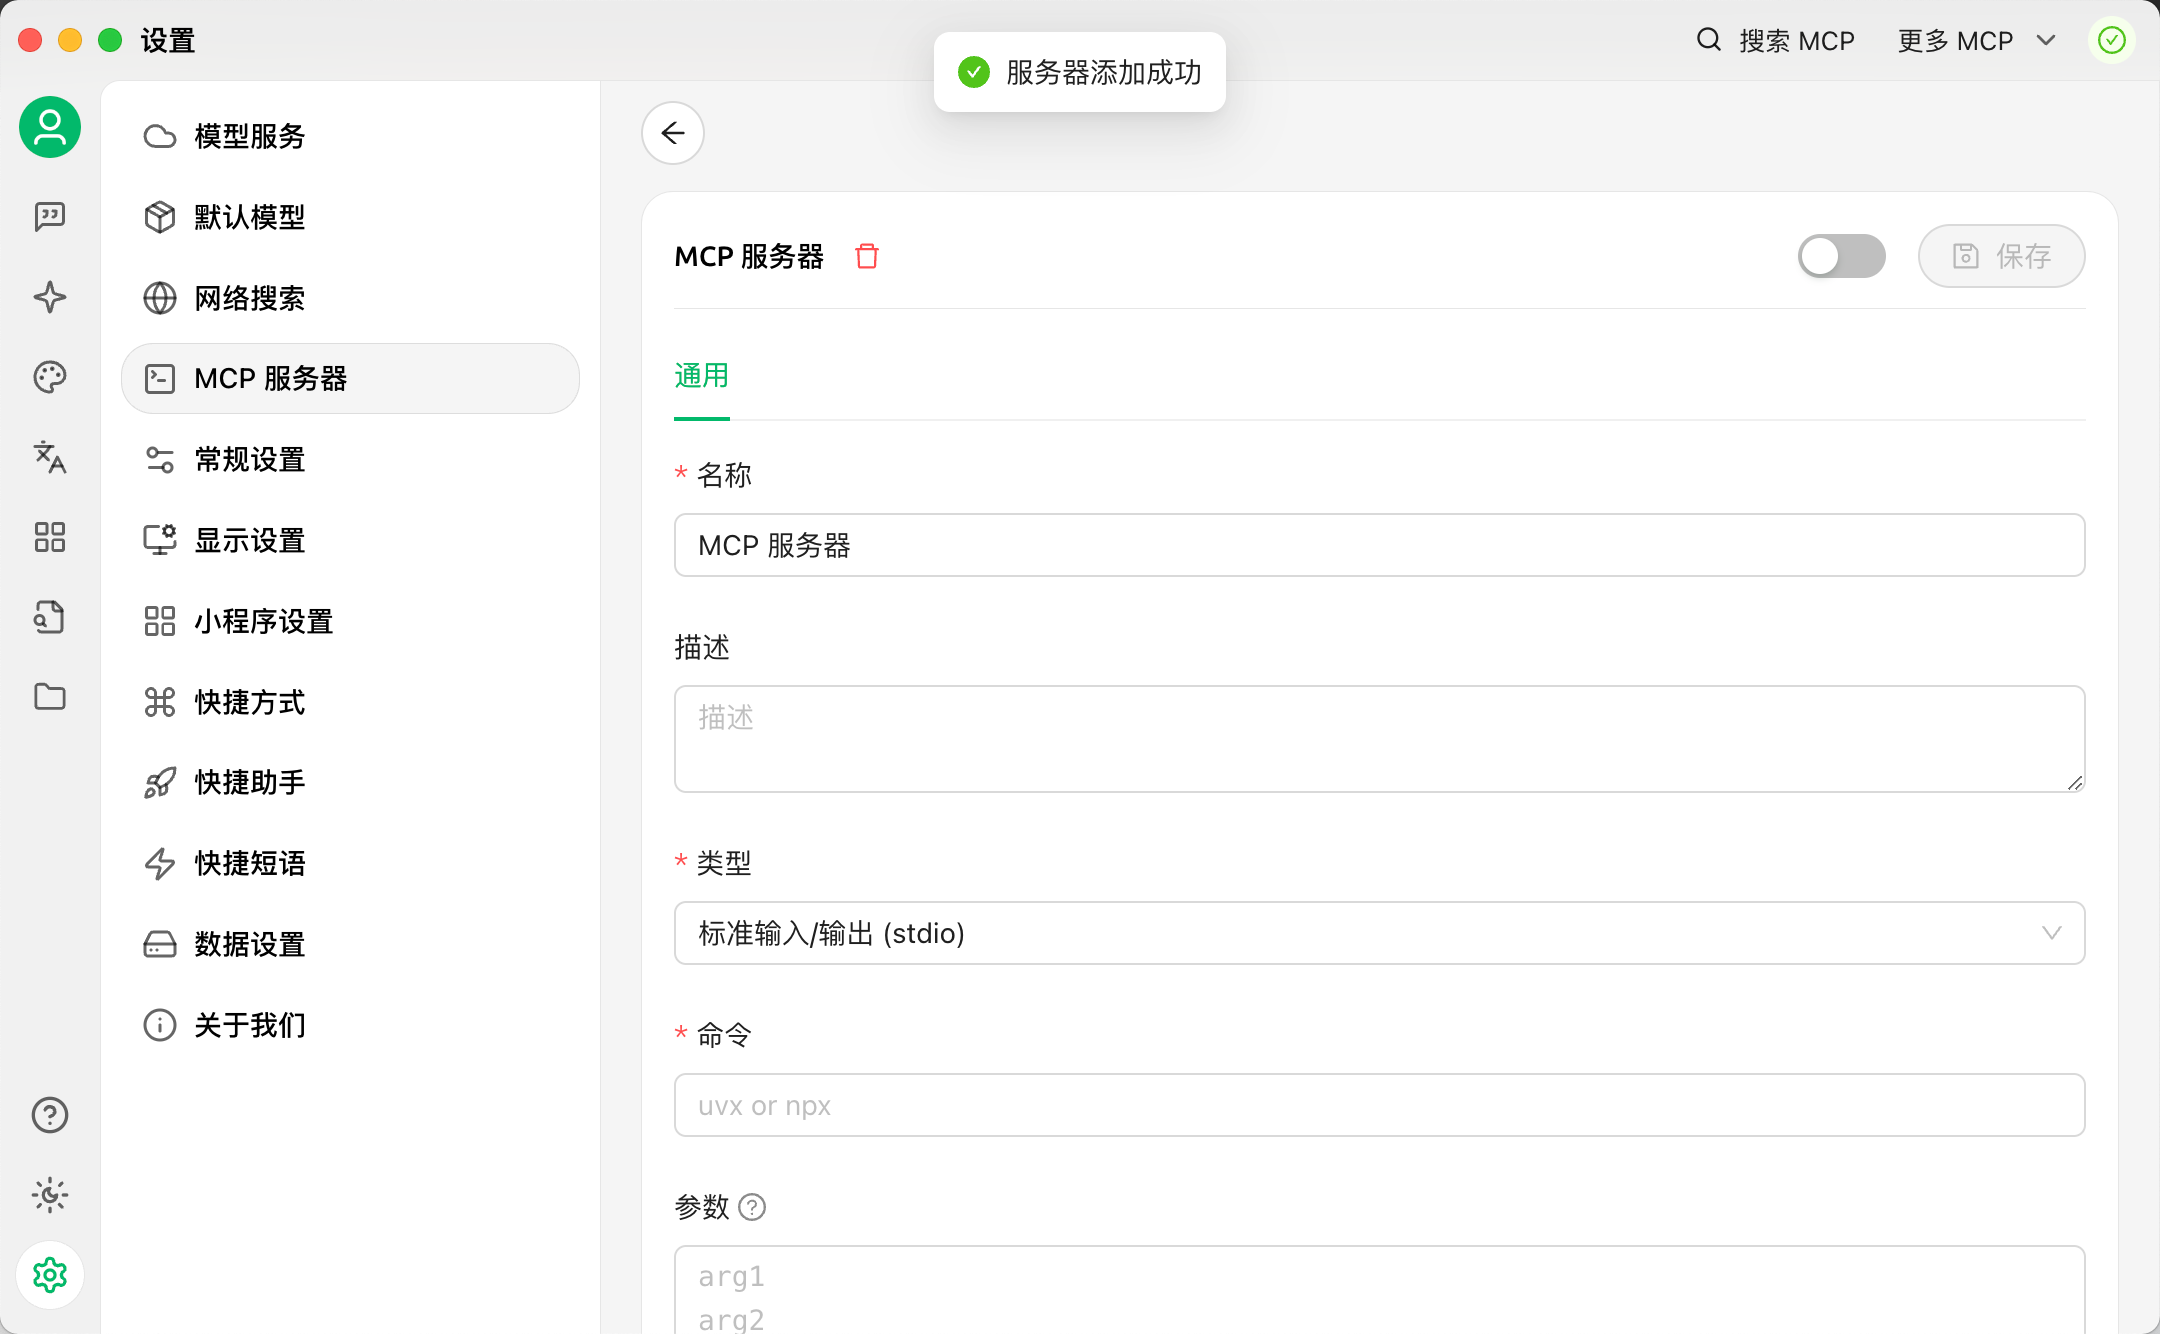Open 快捷方式 settings menu item
The image size is (2160, 1334).
click(x=250, y=702)
